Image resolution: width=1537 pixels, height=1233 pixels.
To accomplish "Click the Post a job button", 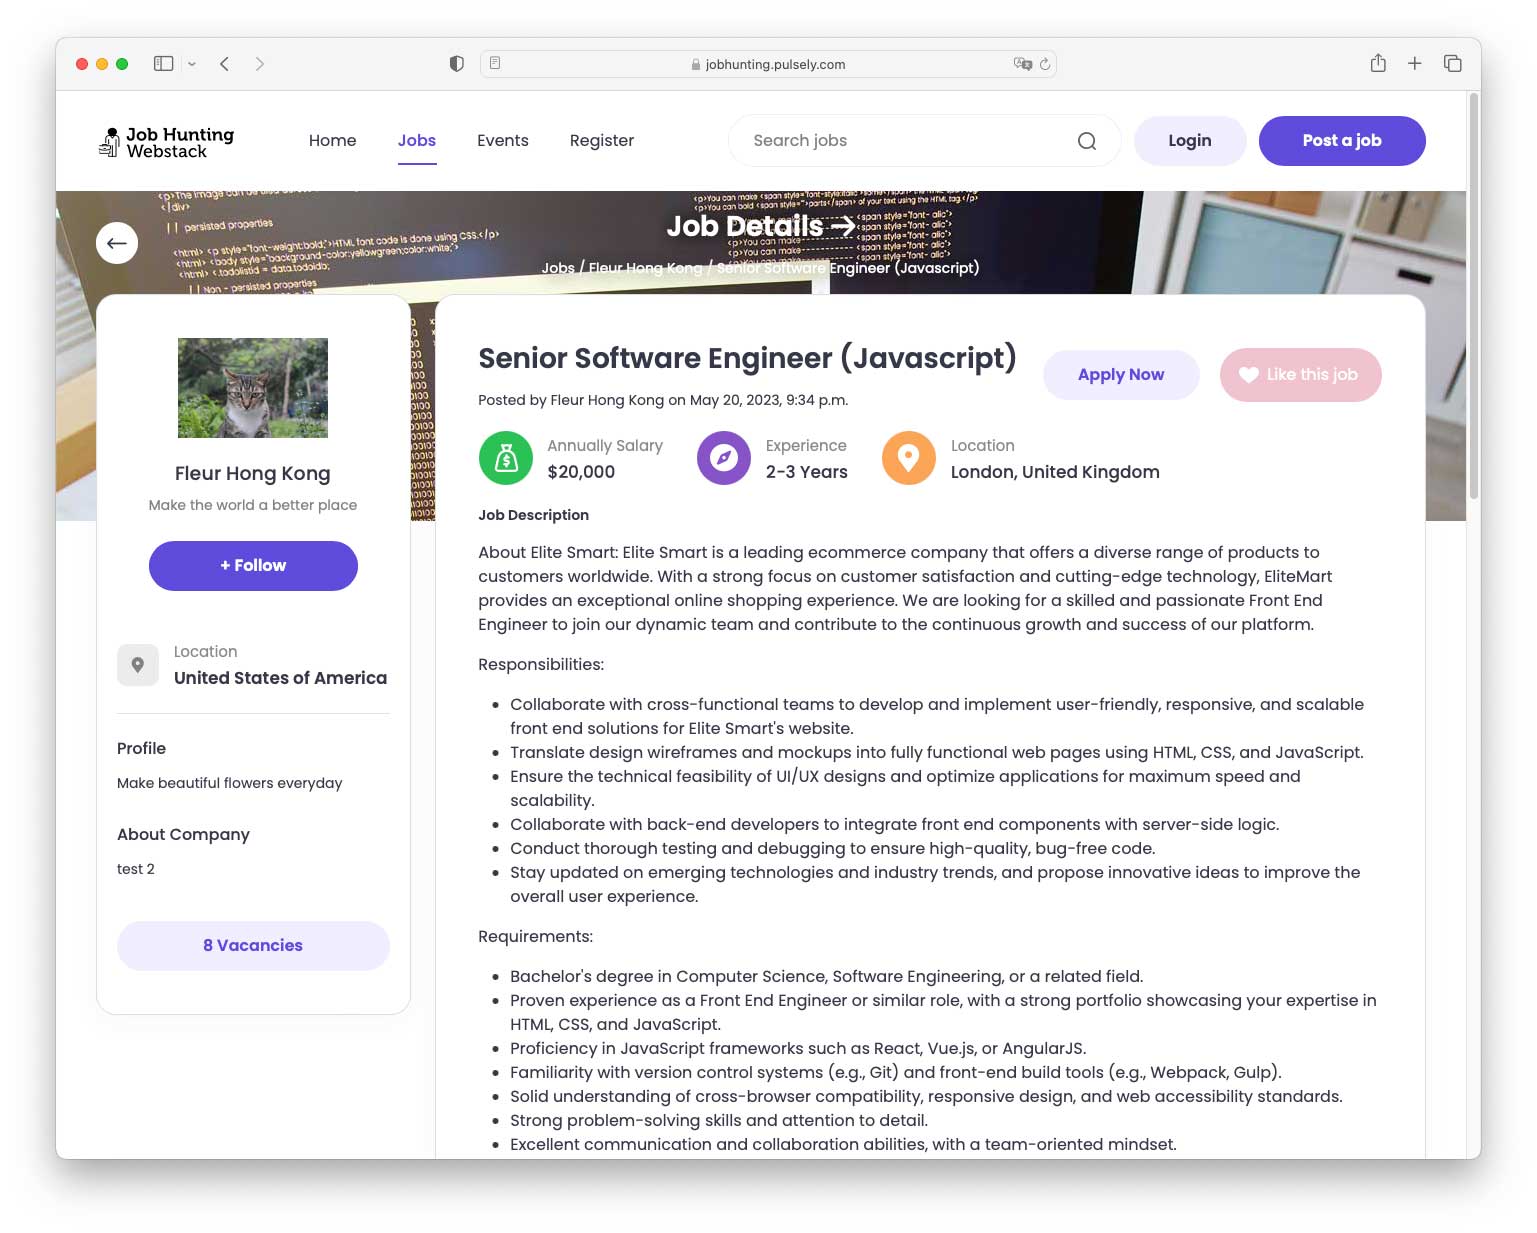I will click(1341, 141).
